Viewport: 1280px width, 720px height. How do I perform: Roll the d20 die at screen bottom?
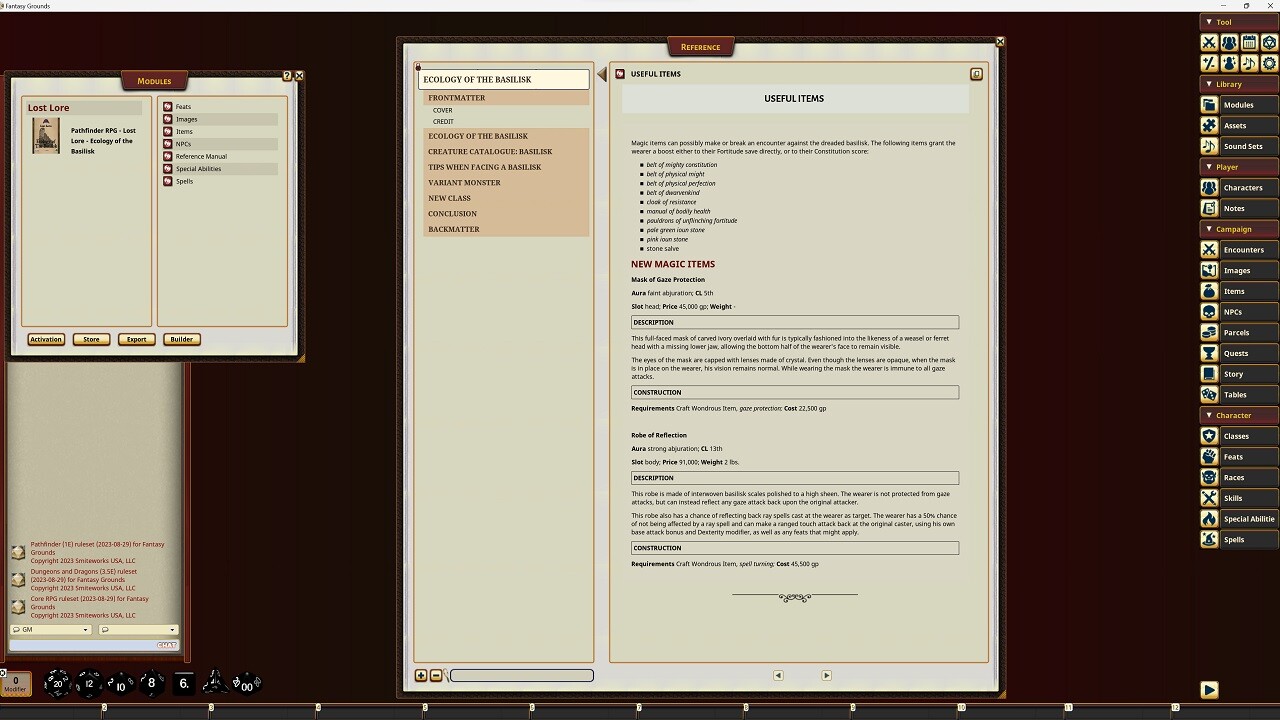tap(57, 683)
